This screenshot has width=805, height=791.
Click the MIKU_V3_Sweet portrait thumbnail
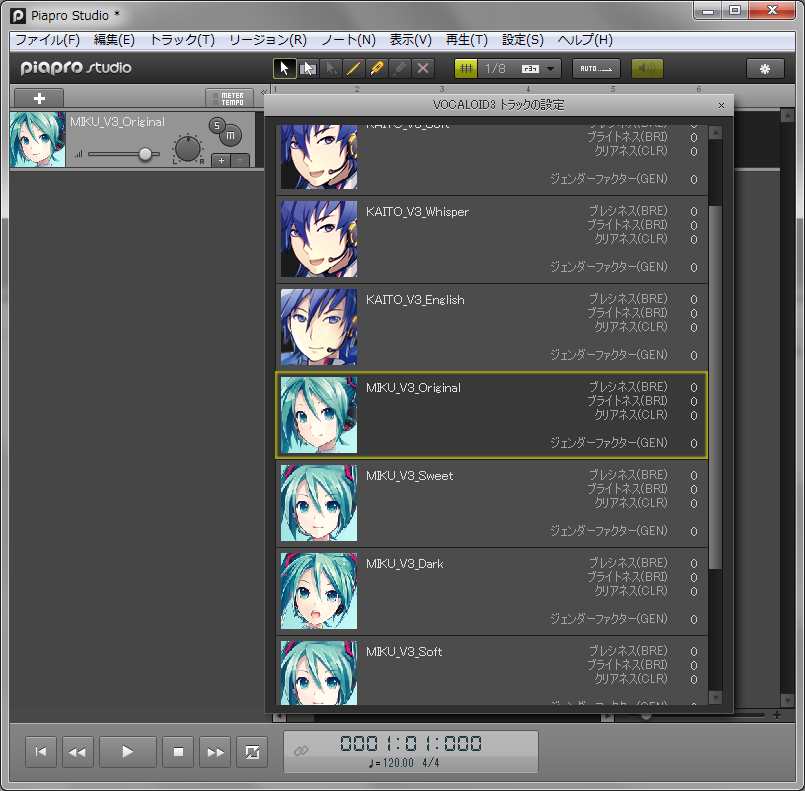pos(319,503)
